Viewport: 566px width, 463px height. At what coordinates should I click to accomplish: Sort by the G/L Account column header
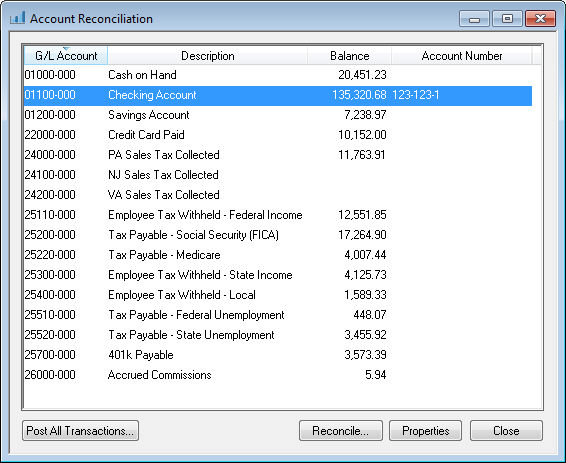(x=66, y=56)
